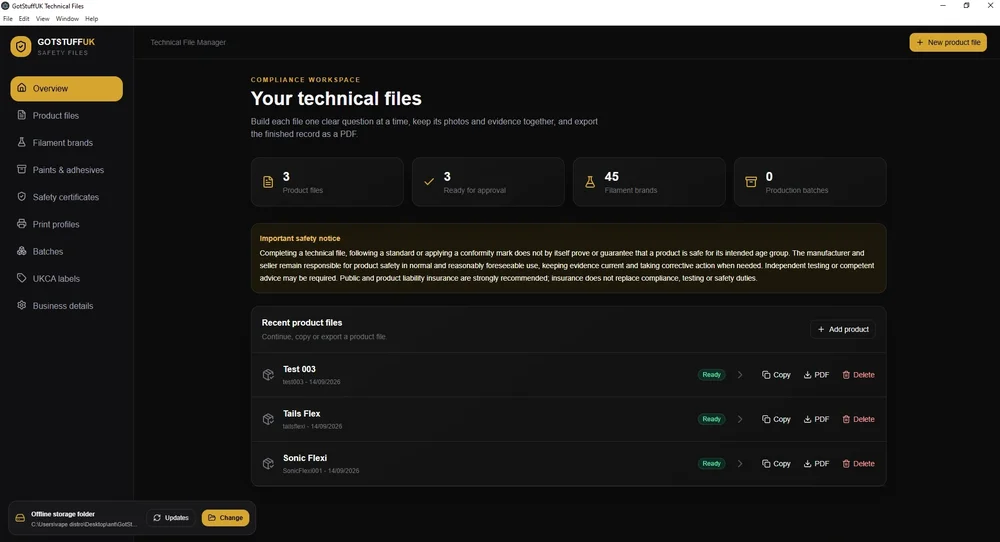Select the Tails Flex product name

click(x=302, y=413)
